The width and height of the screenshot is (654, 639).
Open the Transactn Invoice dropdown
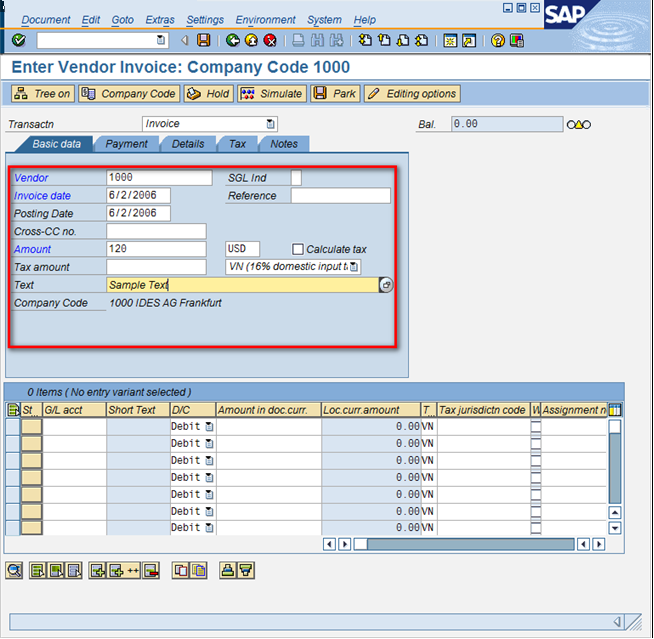click(x=271, y=124)
